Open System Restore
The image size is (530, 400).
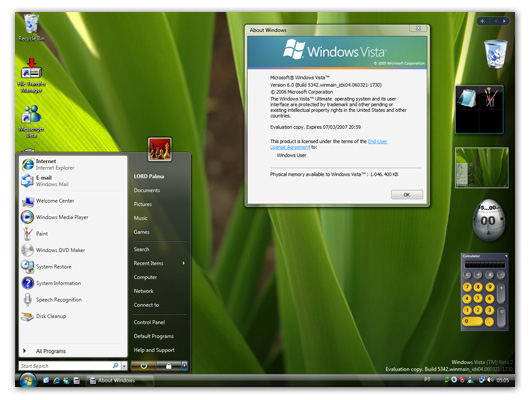pos(73,267)
